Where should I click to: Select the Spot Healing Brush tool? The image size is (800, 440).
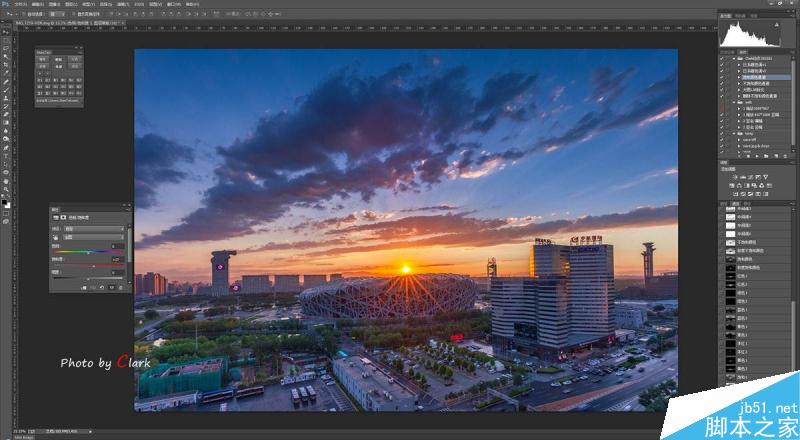coord(6,82)
